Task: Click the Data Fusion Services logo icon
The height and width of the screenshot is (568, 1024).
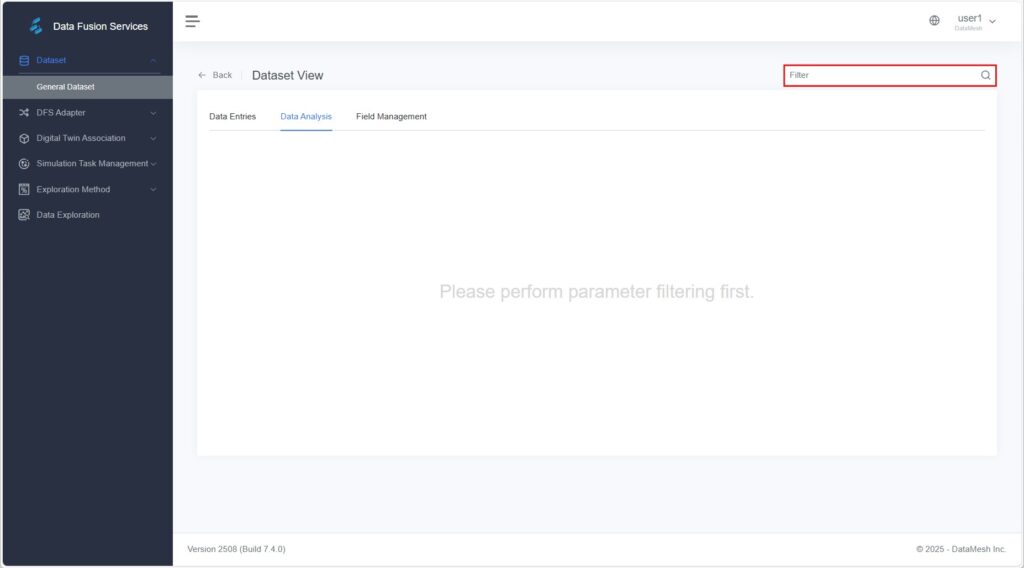Action: [37, 26]
